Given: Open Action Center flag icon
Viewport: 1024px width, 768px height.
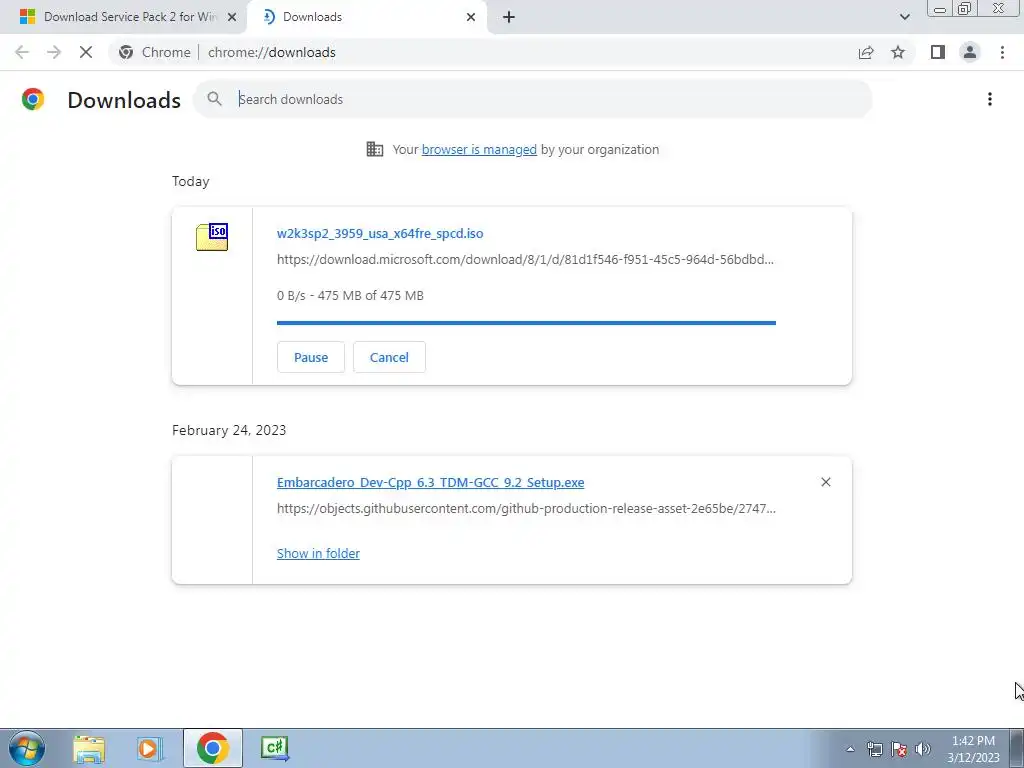Looking at the screenshot, I should point(899,749).
